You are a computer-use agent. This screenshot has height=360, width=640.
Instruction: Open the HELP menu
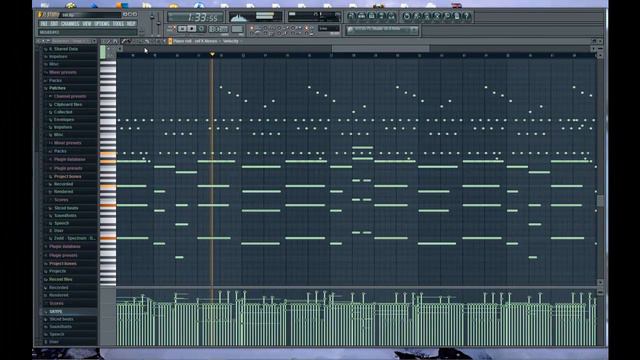point(131,24)
